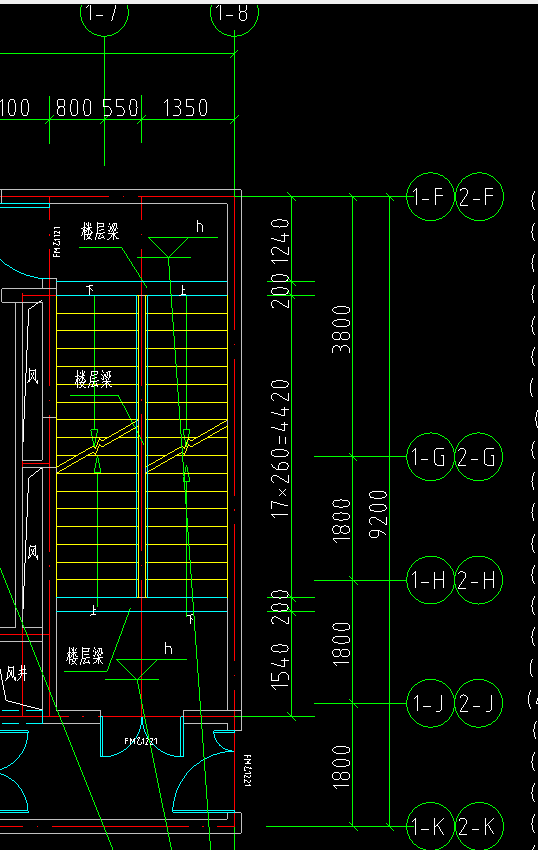
Task: Select the 1800 dimension between 1-J and 1-K
Action: click(x=341, y=767)
